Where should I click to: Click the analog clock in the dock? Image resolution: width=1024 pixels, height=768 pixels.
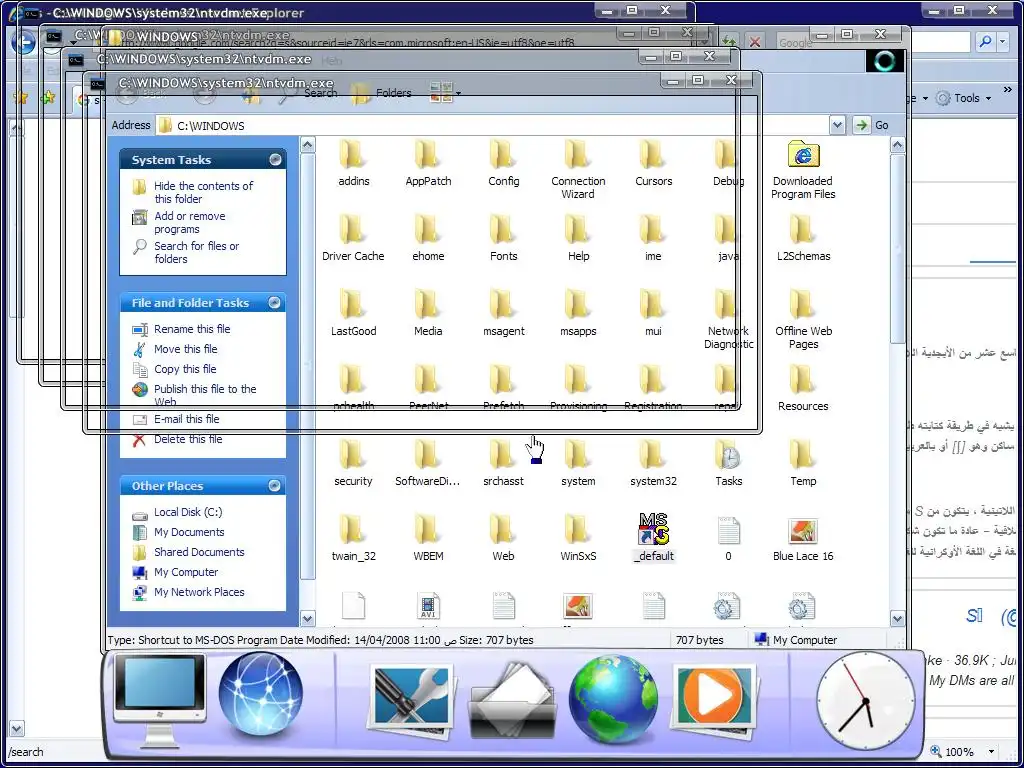click(x=865, y=701)
